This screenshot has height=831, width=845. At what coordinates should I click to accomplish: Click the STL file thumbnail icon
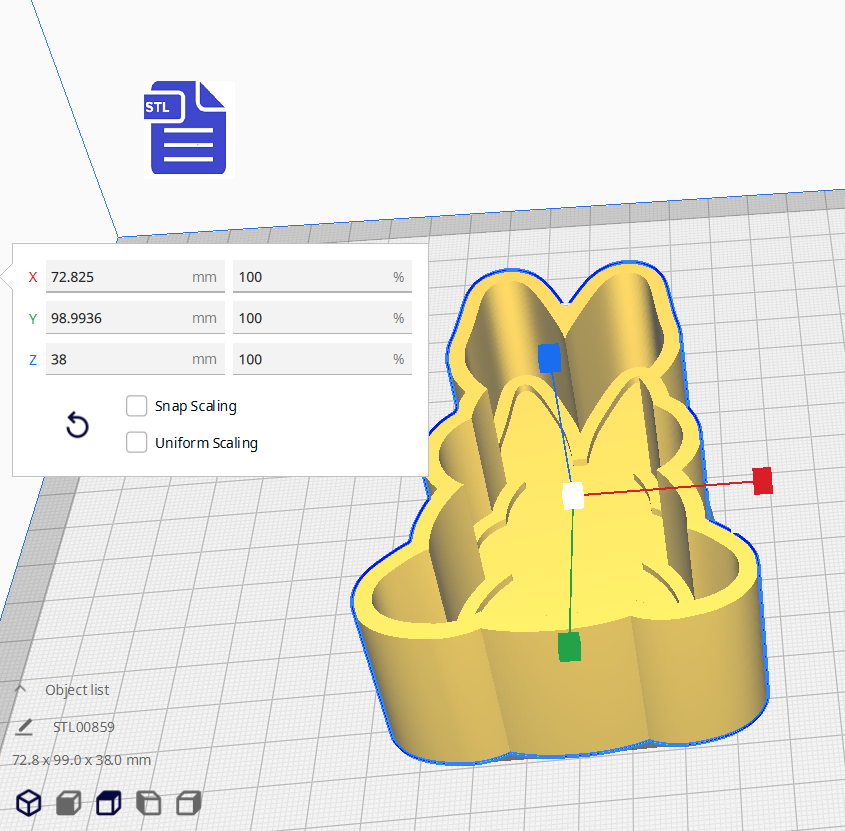click(x=186, y=128)
